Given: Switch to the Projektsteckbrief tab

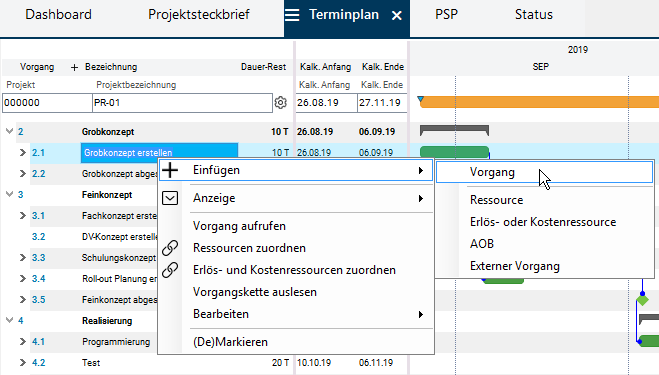Looking at the screenshot, I should coord(199,15).
